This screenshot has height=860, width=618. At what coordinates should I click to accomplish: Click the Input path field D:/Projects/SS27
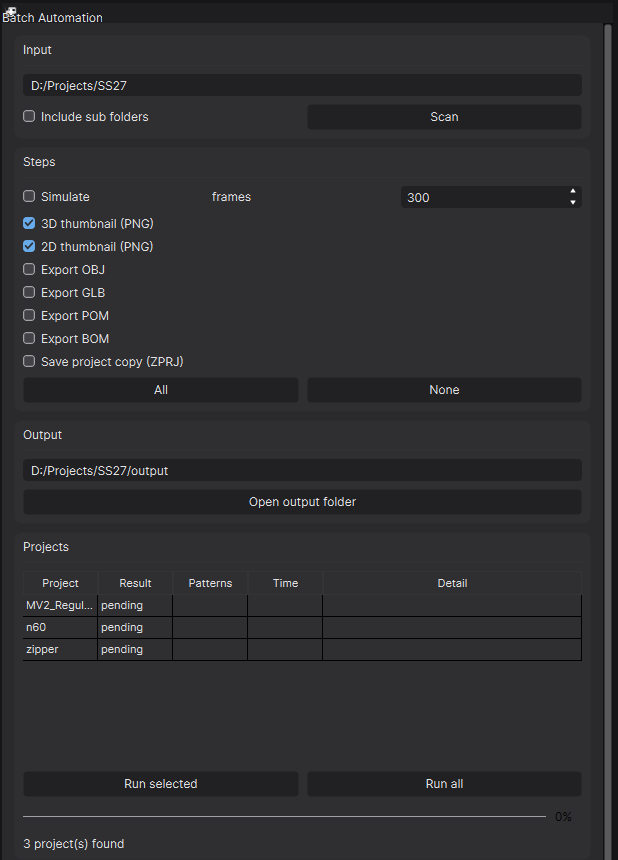coord(302,86)
